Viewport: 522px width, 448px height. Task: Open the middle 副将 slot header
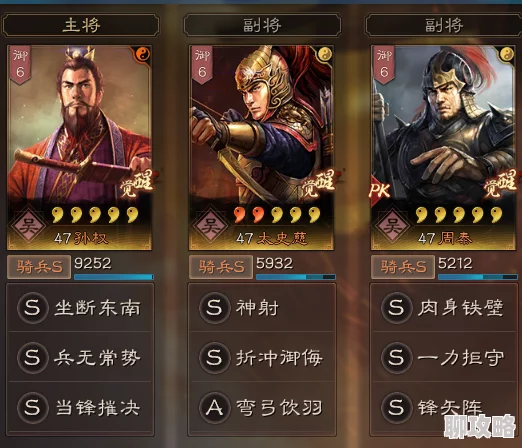pos(262,25)
